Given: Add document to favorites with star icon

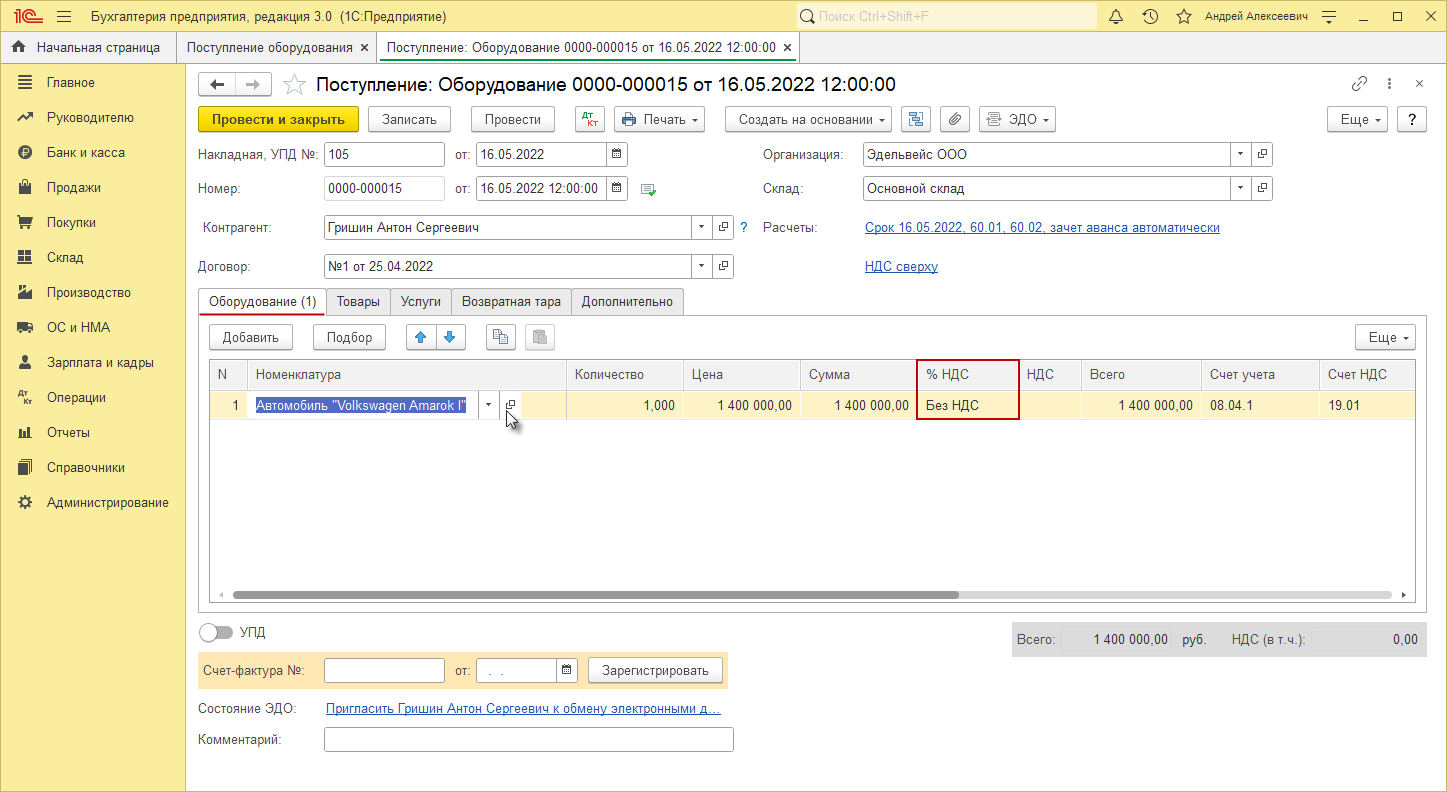Looking at the screenshot, I should pos(294,85).
